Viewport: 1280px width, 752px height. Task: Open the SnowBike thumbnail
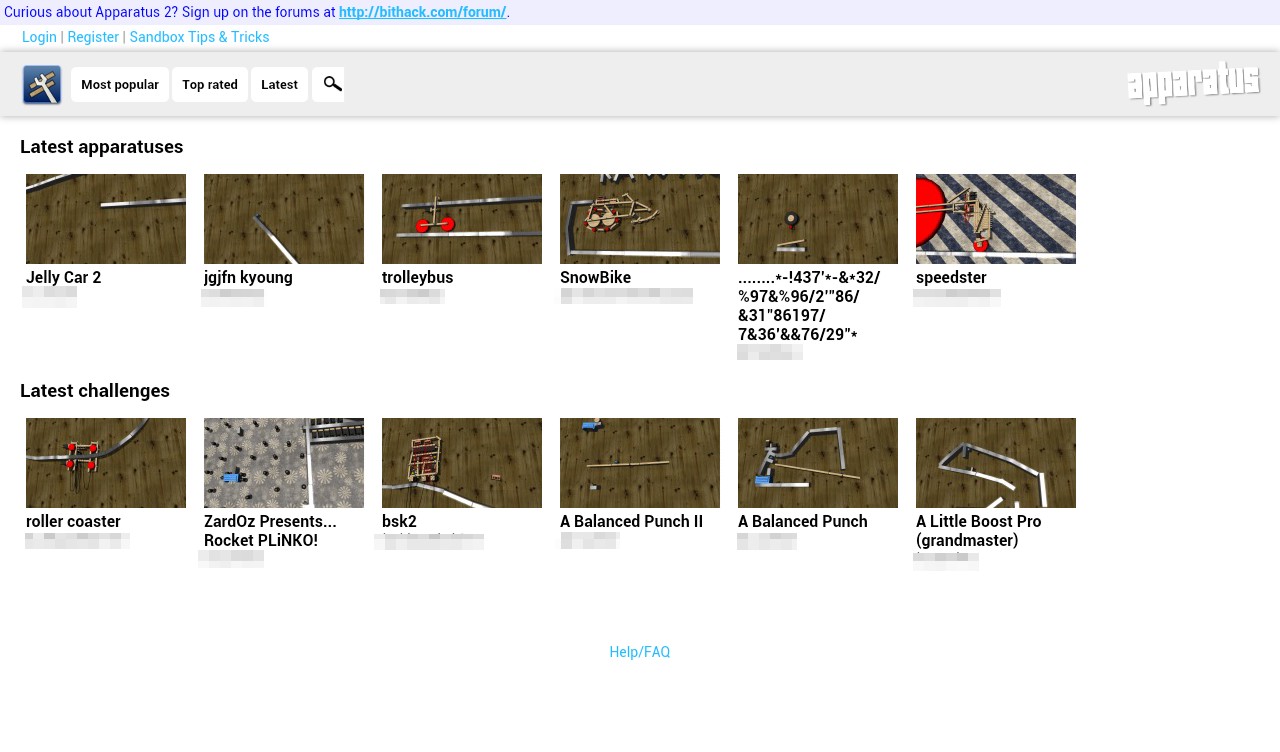click(x=640, y=219)
